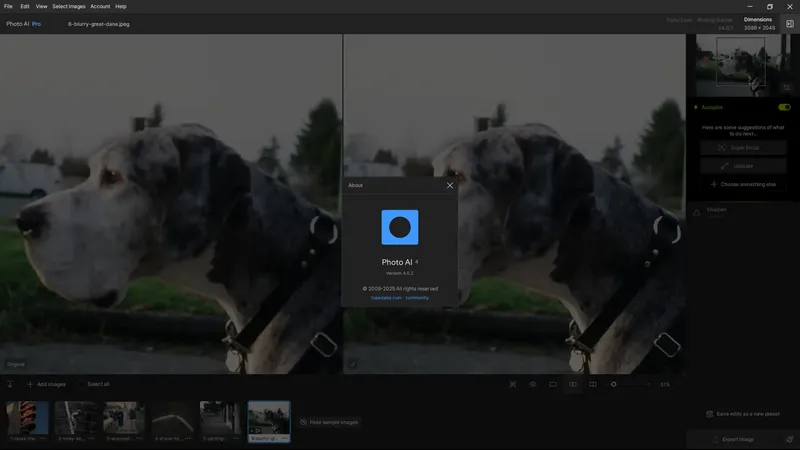Select single view layout icon
The height and width of the screenshot is (450, 800).
click(553, 384)
